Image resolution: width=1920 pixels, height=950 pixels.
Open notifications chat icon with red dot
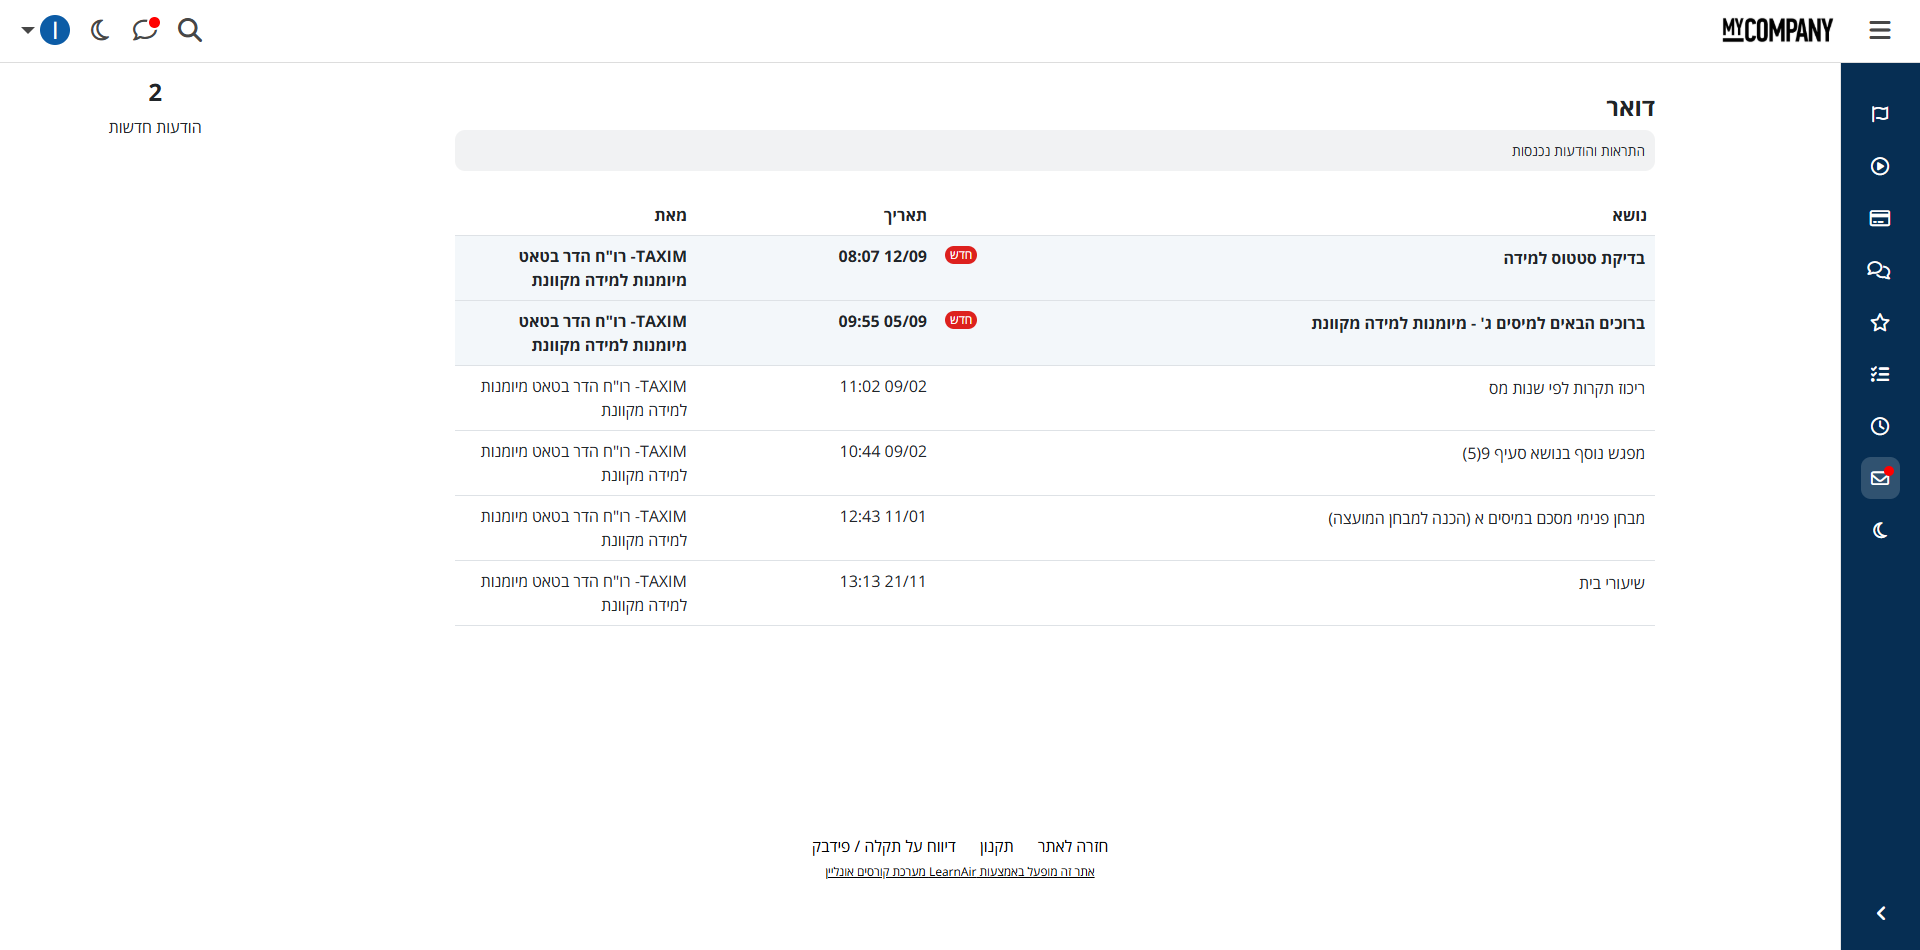[145, 30]
